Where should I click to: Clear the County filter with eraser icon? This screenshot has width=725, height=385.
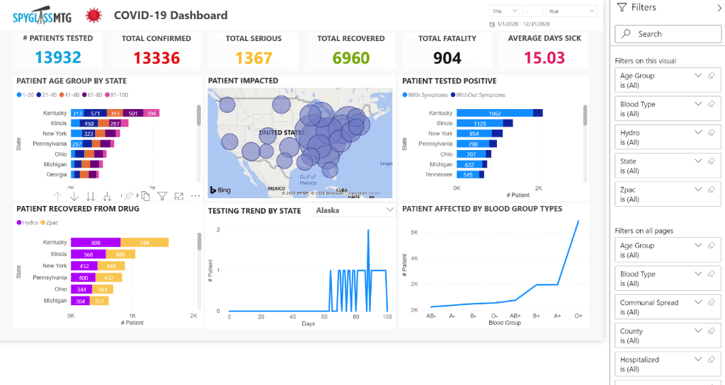(x=712, y=331)
